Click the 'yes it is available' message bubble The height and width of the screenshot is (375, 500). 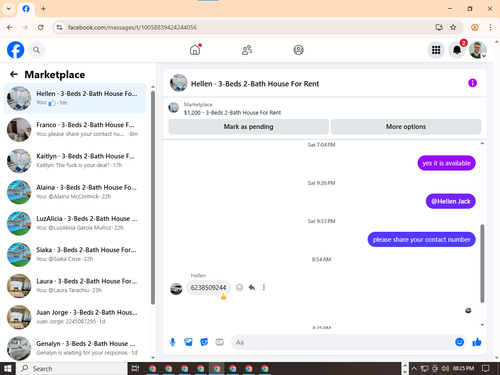pyautogui.click(x=446, y=163)
